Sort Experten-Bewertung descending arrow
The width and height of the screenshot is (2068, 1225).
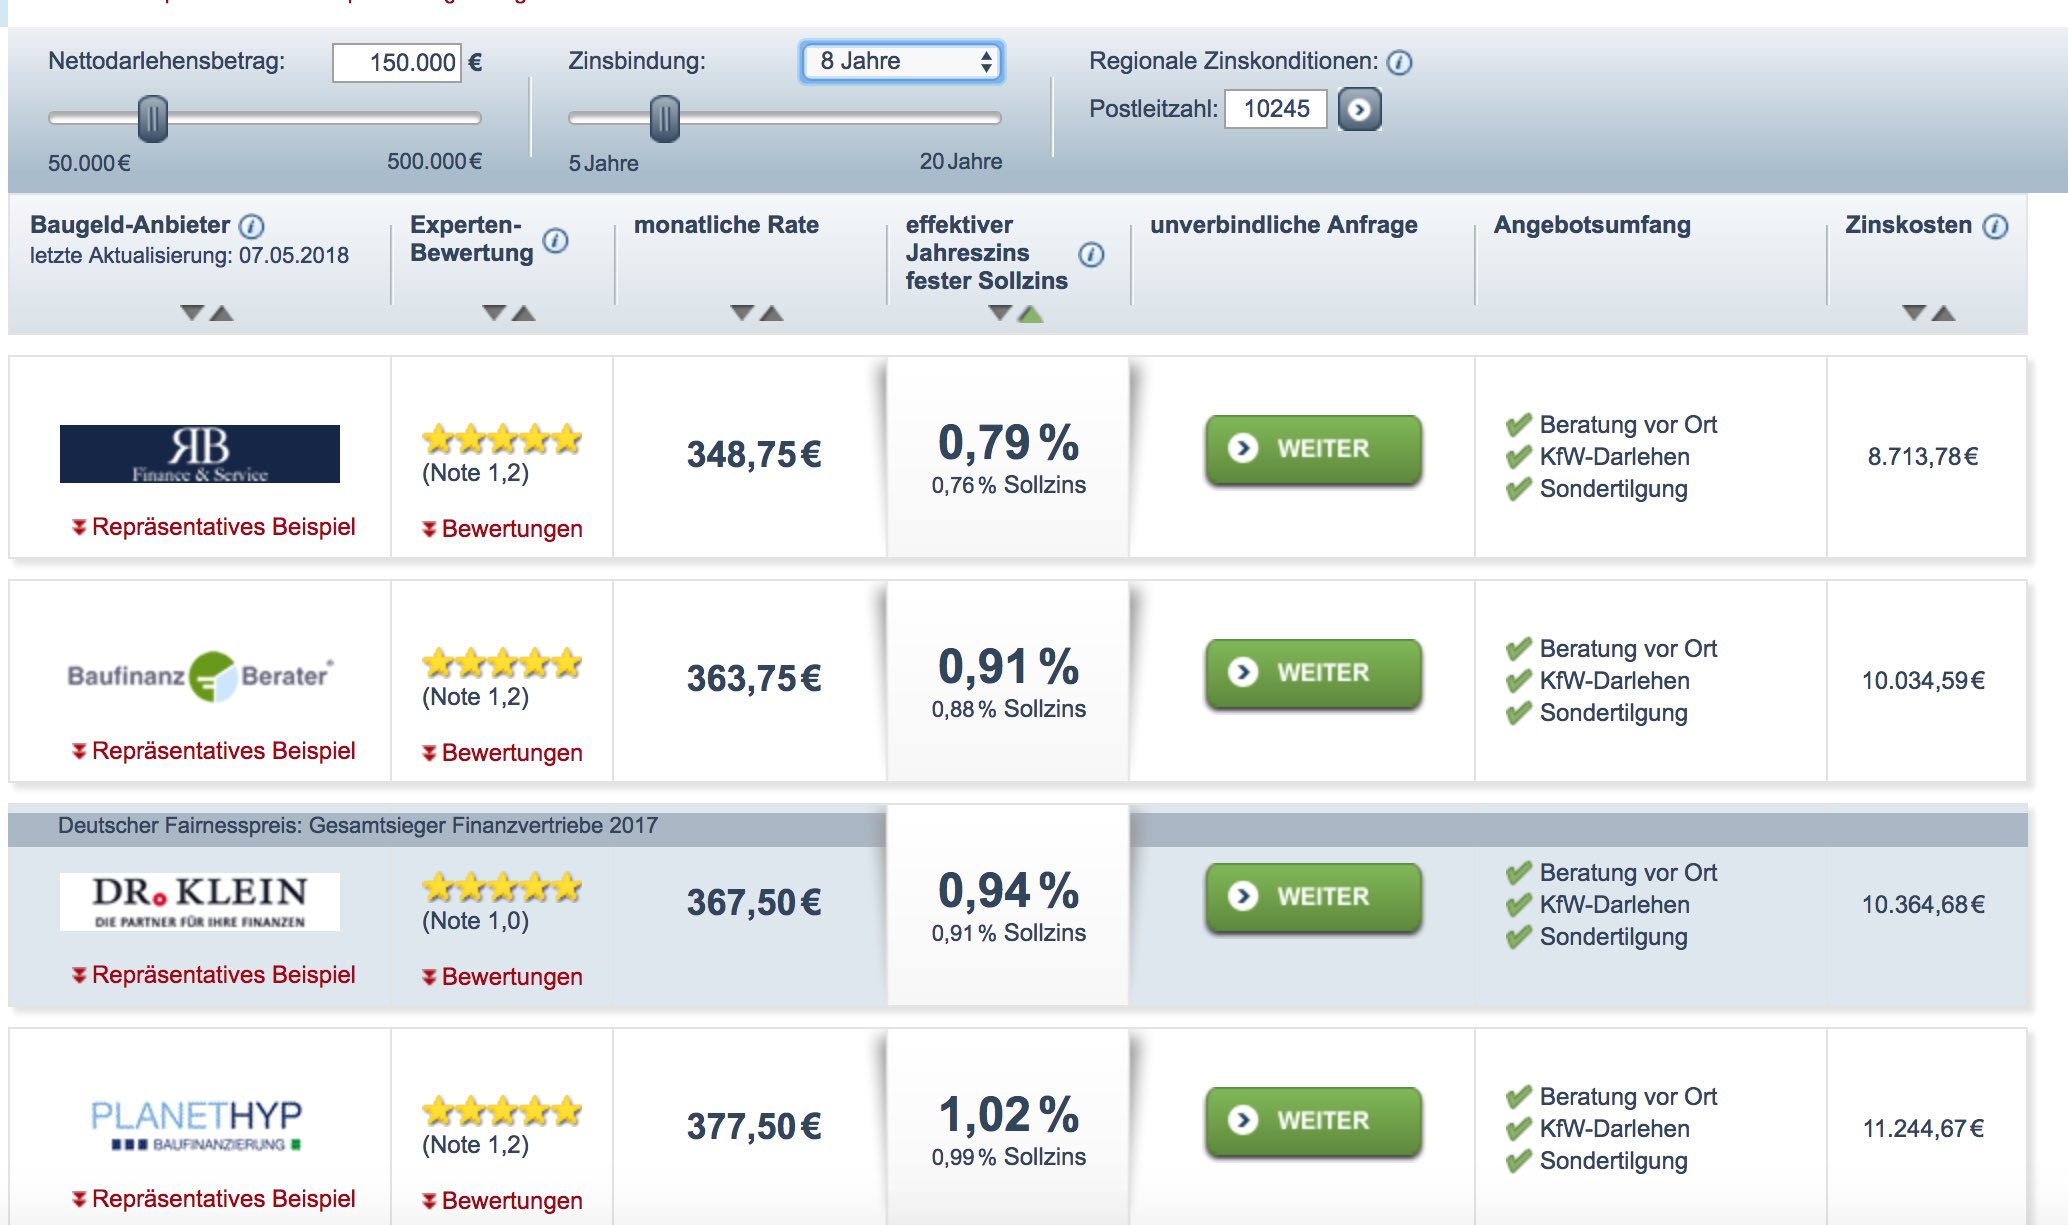point(494,313)
